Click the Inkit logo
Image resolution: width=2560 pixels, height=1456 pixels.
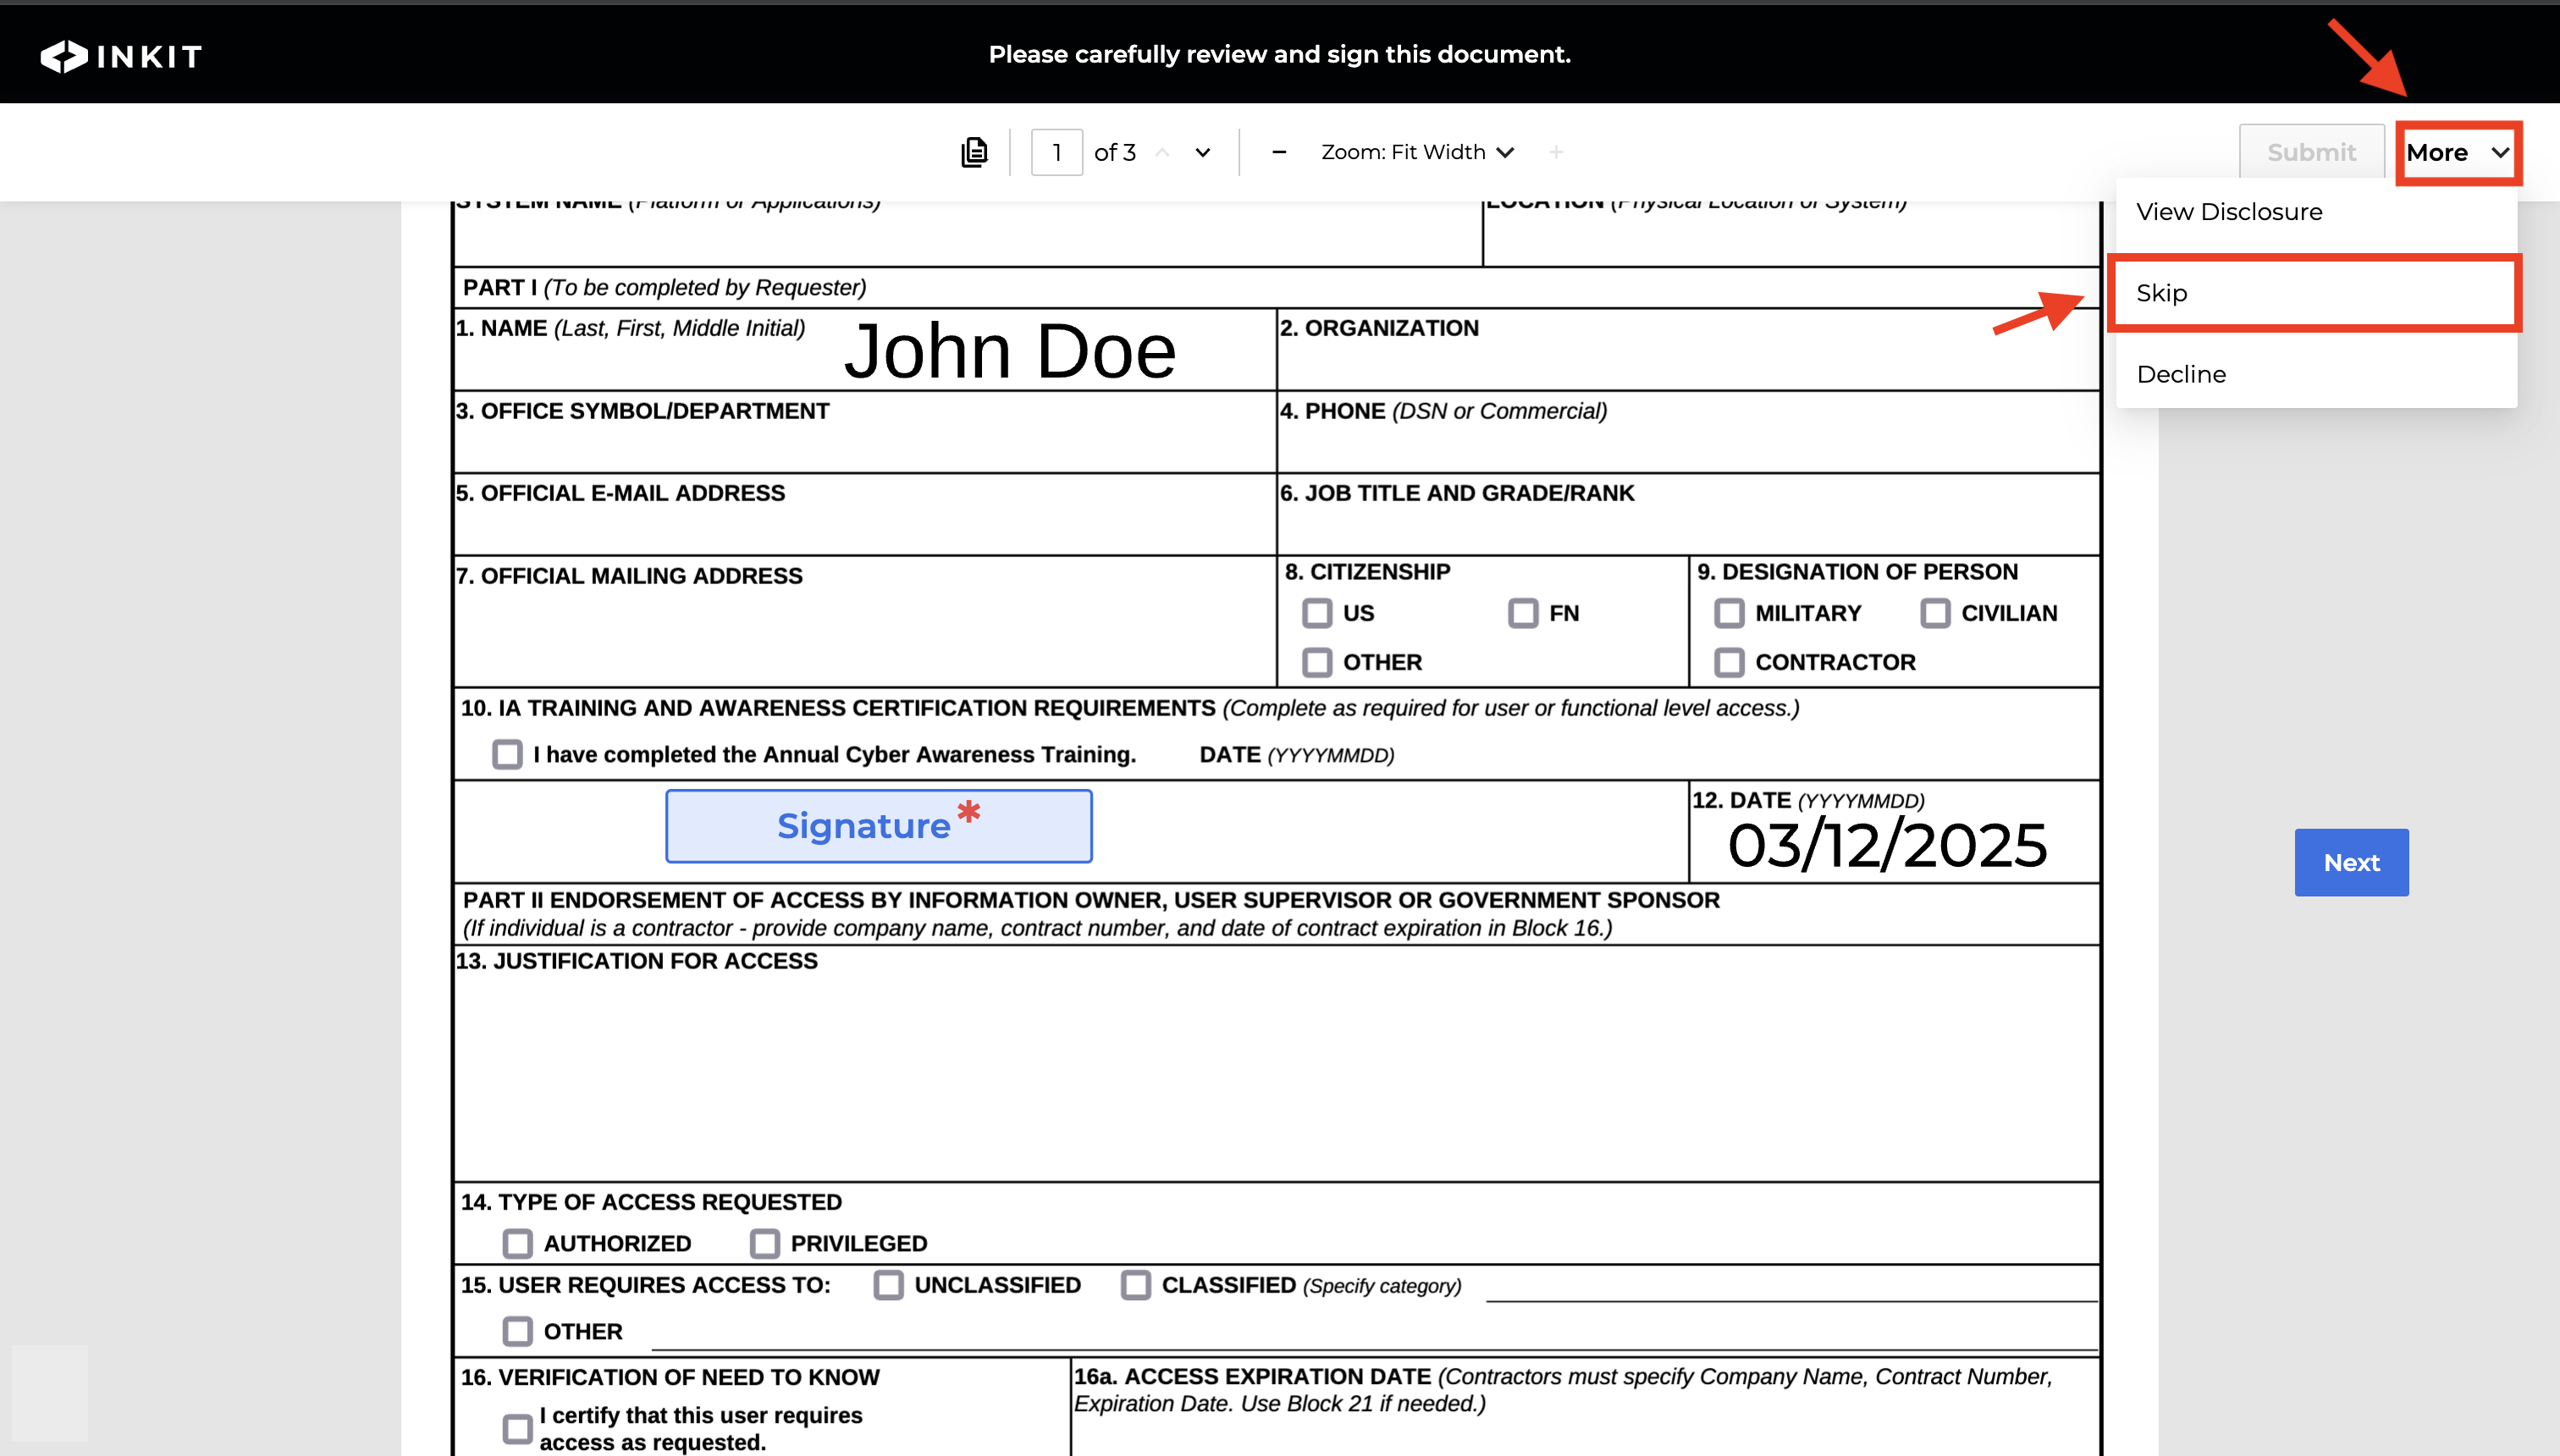click(x=121, y=56)
